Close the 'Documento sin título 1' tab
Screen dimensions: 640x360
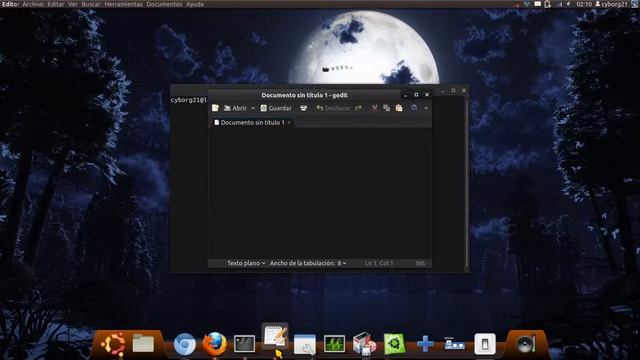289,122
